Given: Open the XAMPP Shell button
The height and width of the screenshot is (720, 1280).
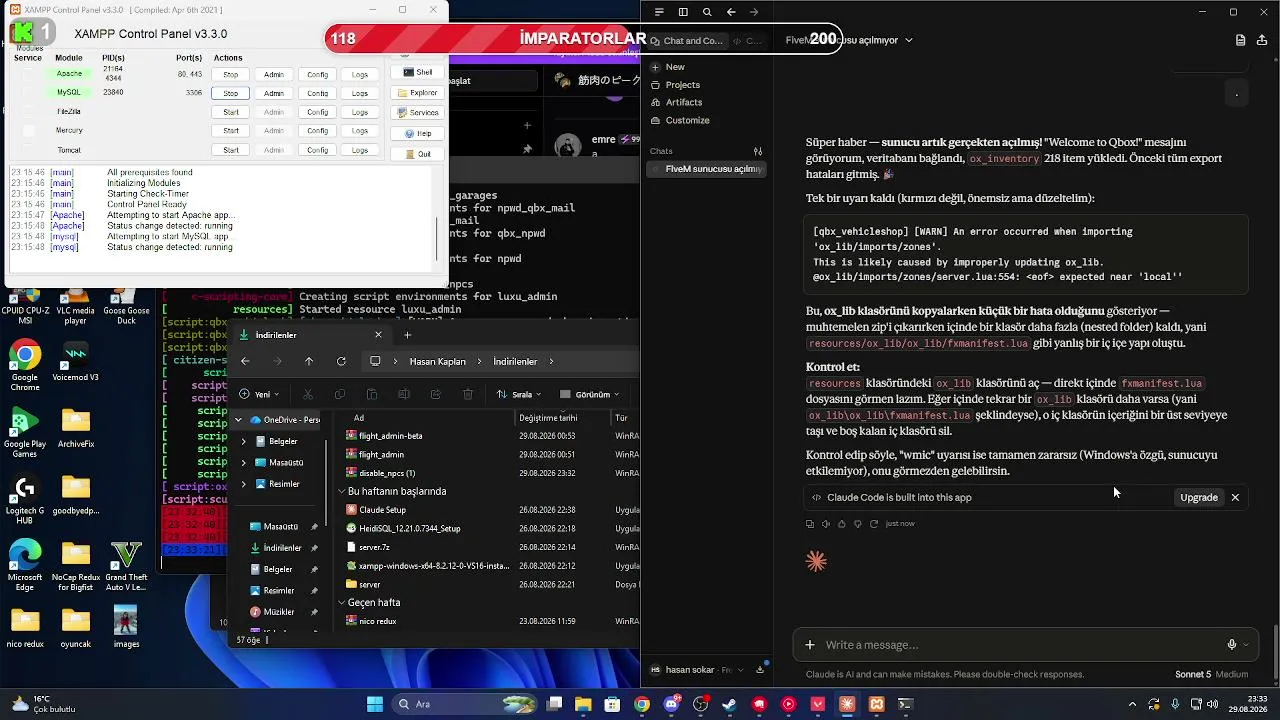Looking at the screenshot, I should 419,72.
